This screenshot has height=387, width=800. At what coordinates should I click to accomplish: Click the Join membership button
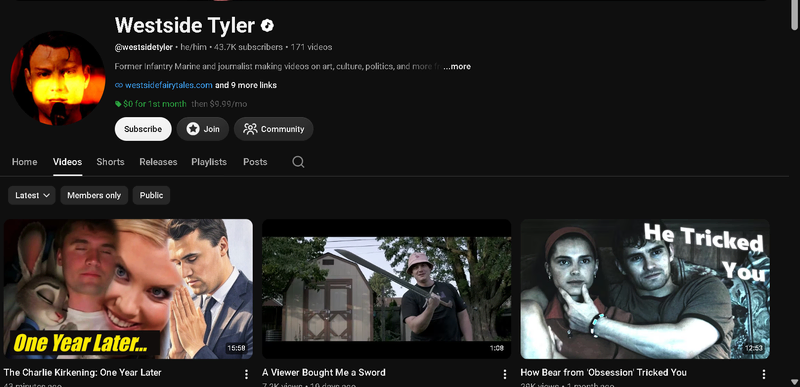pyautogui.click(x=203, y=129)
